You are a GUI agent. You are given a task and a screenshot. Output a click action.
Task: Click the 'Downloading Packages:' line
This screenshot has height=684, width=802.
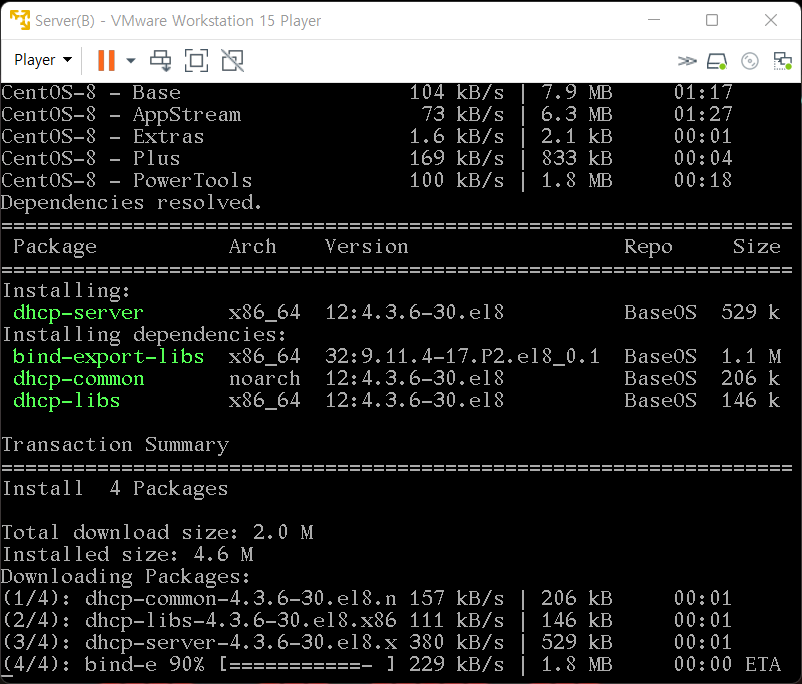tap(126, 577)
